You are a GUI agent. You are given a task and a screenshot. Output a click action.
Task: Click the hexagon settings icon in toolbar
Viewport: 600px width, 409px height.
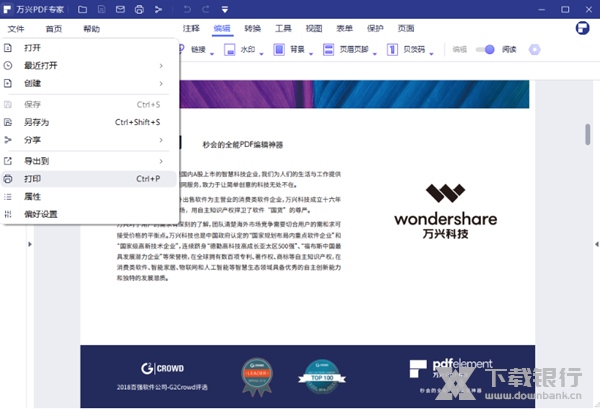pos(535,50)
